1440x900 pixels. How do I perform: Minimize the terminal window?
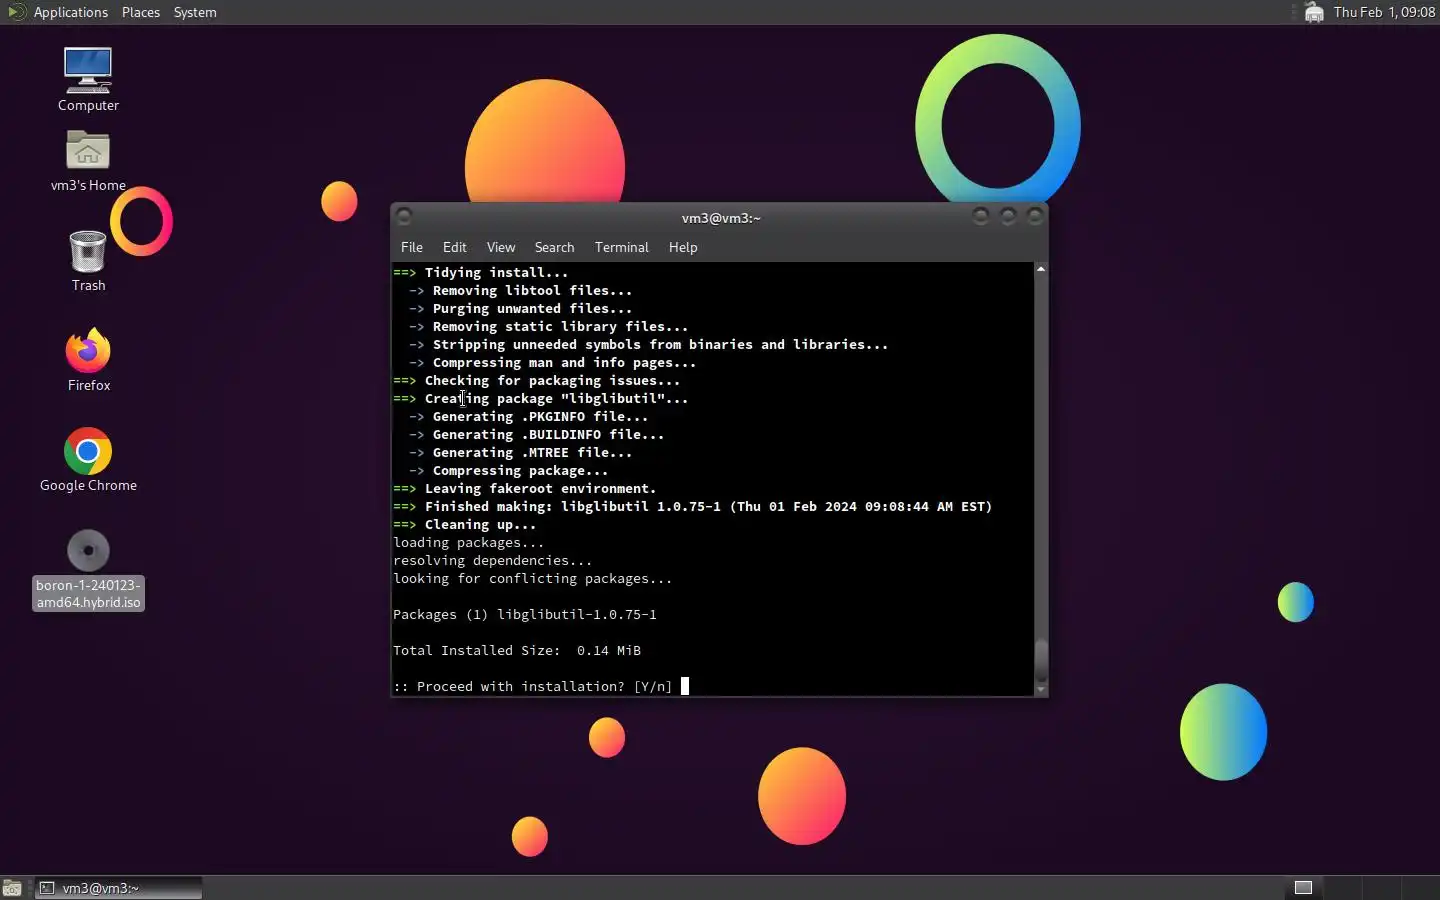point(980,216)
